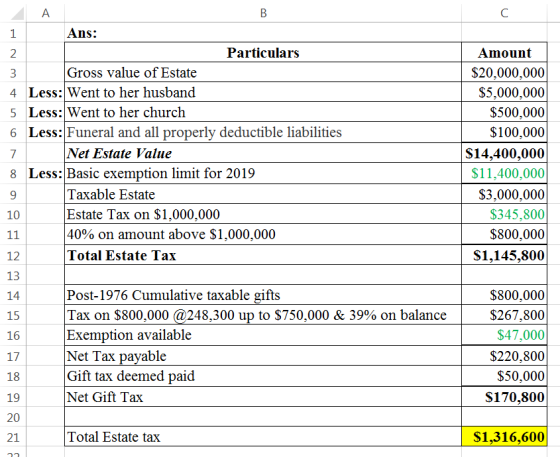Select the Net Gift Tax cell

[x=263, y=397]
